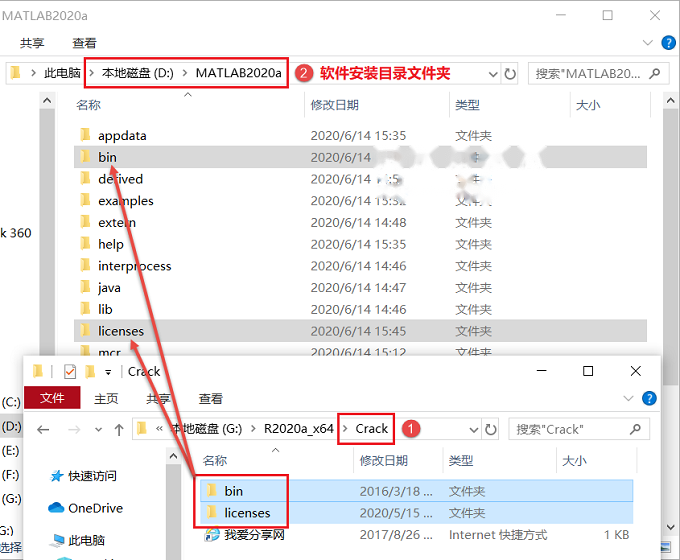
Task: Go forward in the Crack window
Action: [x=74, y=429]
